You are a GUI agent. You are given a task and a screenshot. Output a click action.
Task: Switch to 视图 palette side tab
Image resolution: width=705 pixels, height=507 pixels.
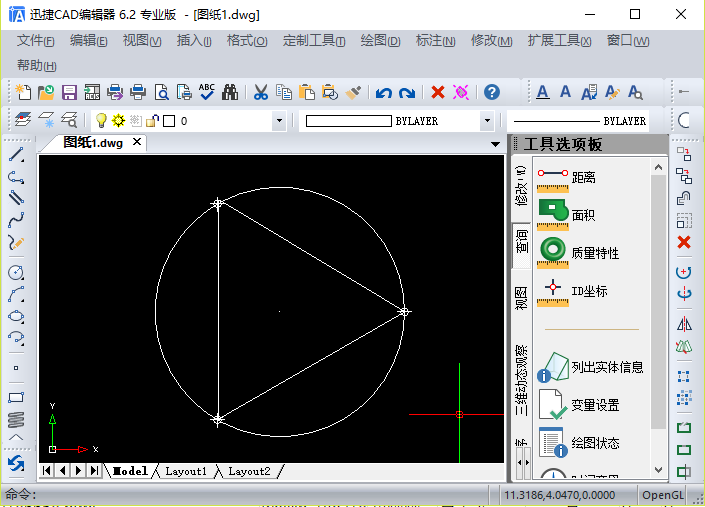click(x=521, y=298)
